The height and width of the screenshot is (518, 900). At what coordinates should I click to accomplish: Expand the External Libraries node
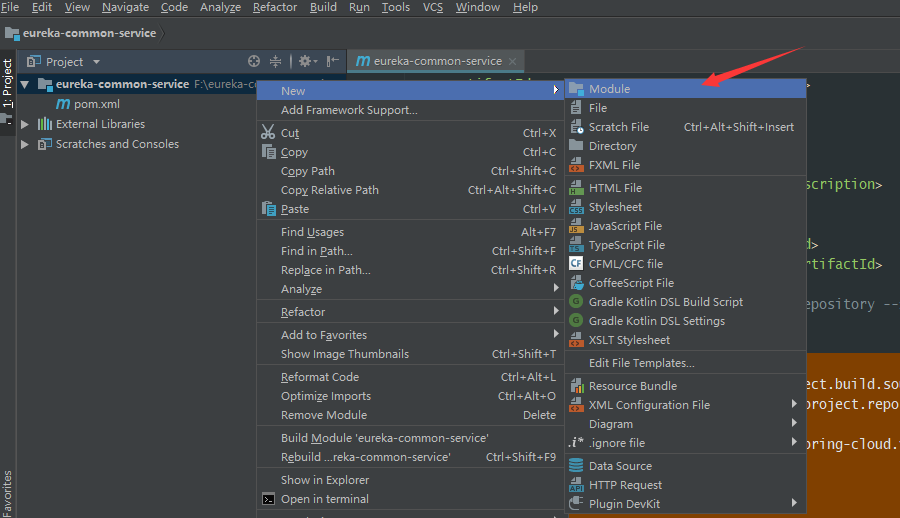tap(25, 124)
